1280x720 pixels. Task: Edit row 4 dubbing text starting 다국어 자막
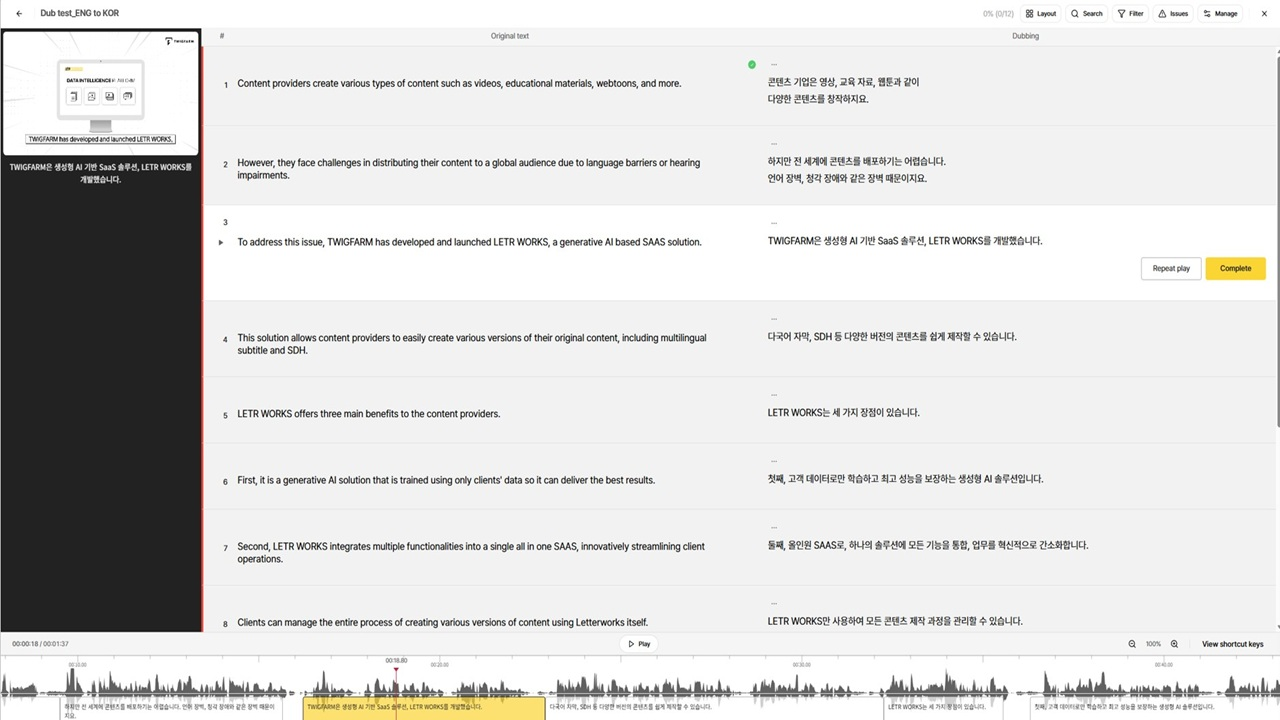click(x=892, y=337)
